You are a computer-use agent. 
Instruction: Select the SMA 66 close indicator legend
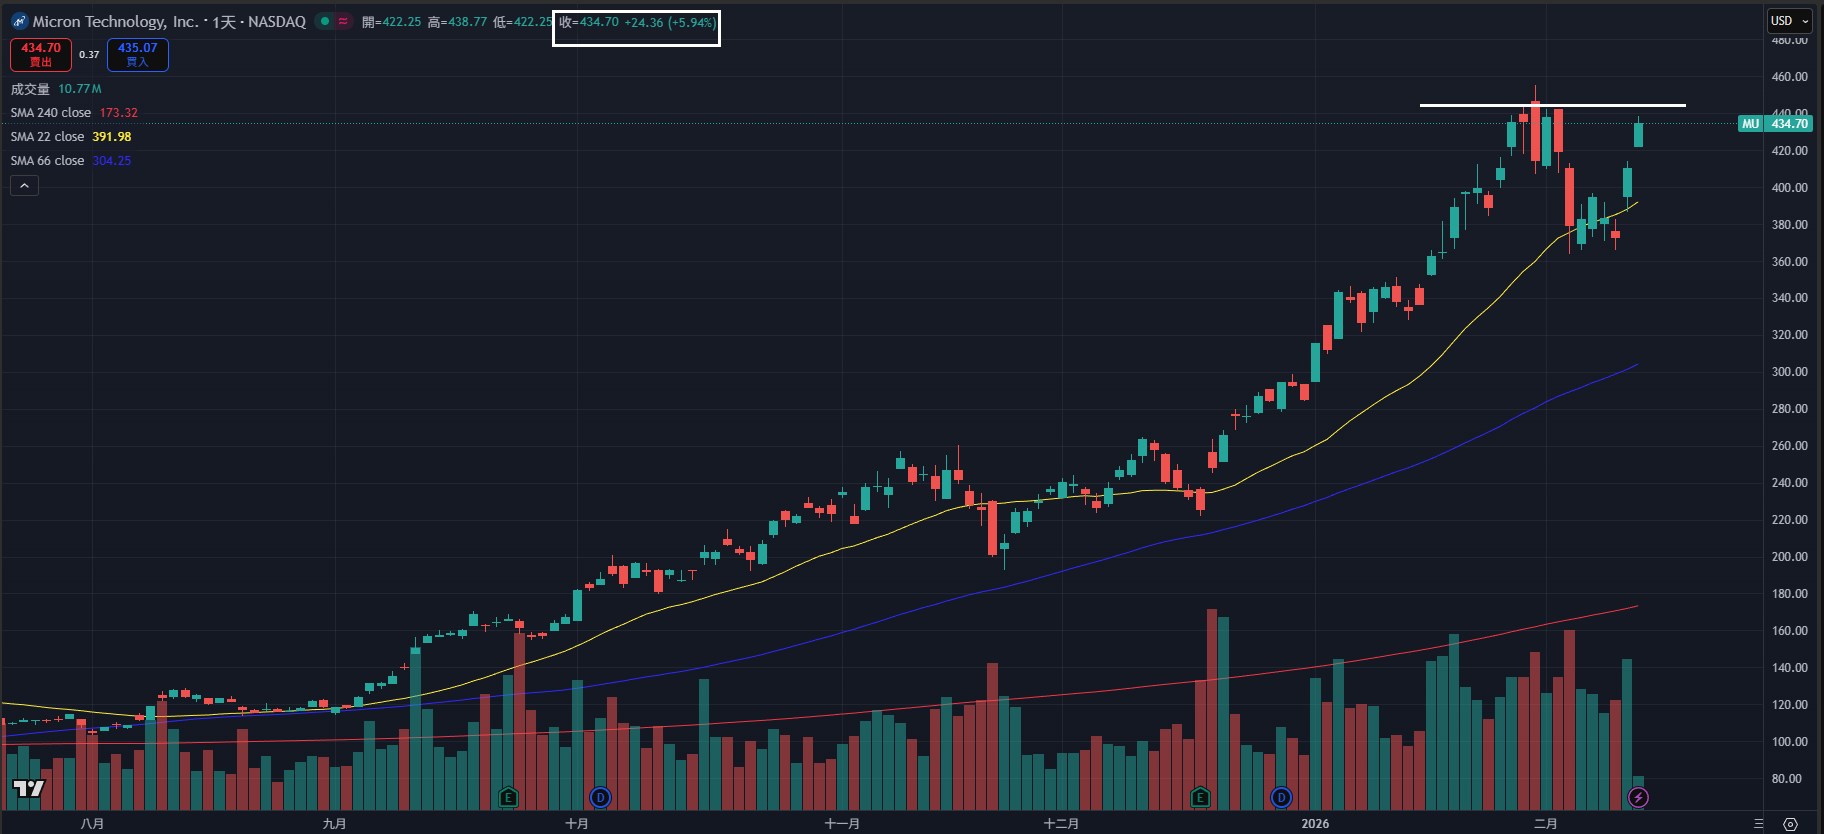(x=48, y=161)
